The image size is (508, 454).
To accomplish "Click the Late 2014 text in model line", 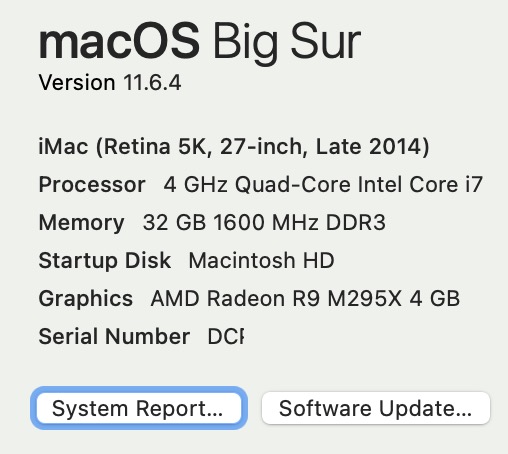I will click(372, 147).
